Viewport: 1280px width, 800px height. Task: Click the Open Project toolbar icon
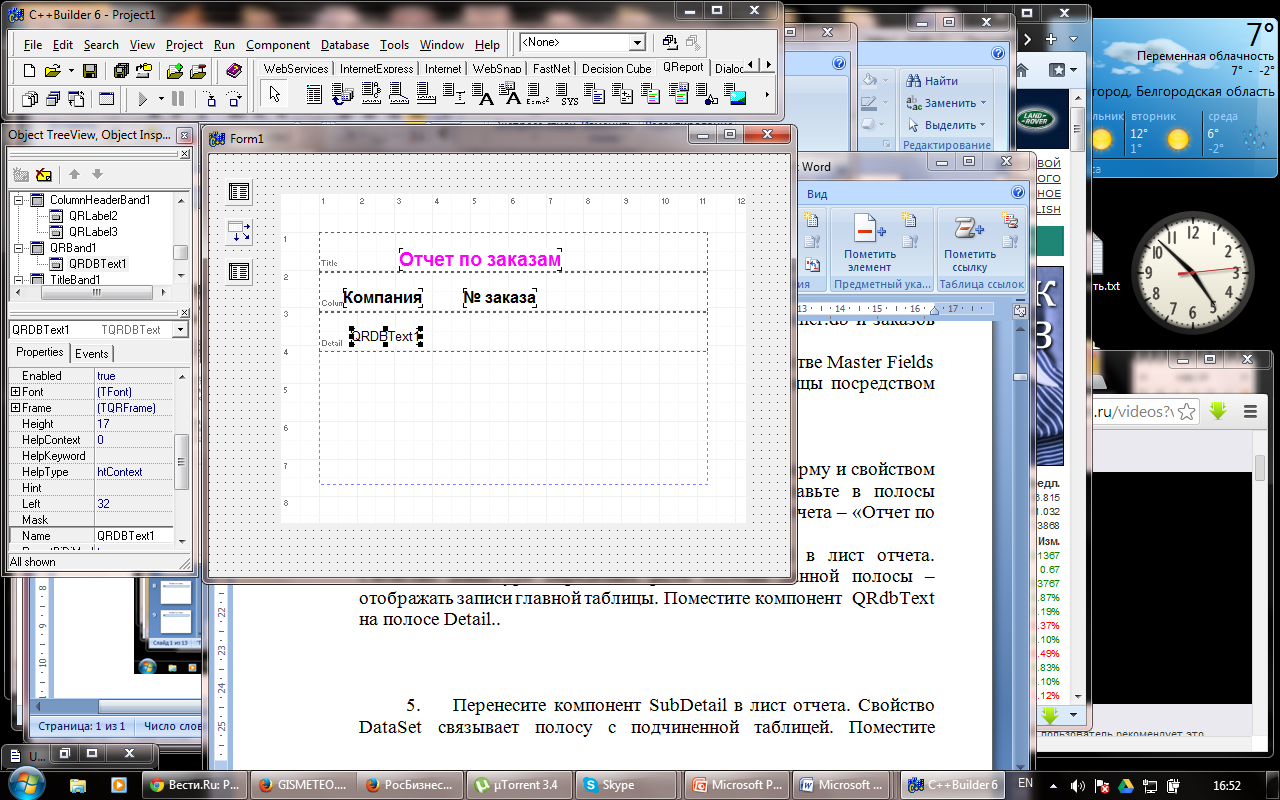pyautogui.click(x=143, y=71)
